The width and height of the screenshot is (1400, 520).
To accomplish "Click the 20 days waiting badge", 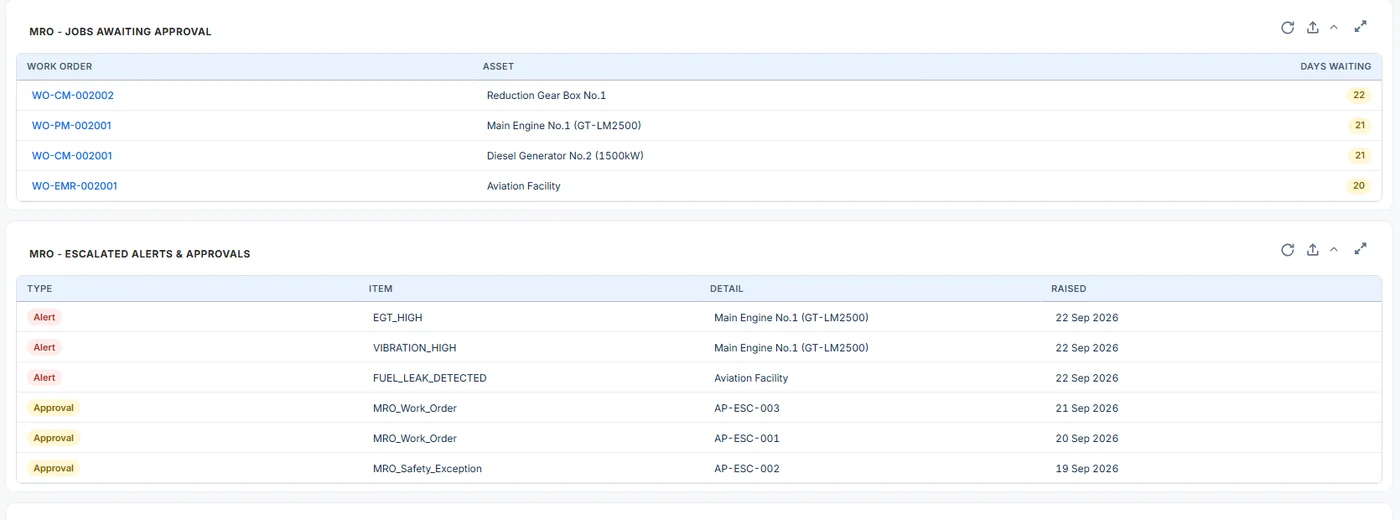I will point(1358,186).
